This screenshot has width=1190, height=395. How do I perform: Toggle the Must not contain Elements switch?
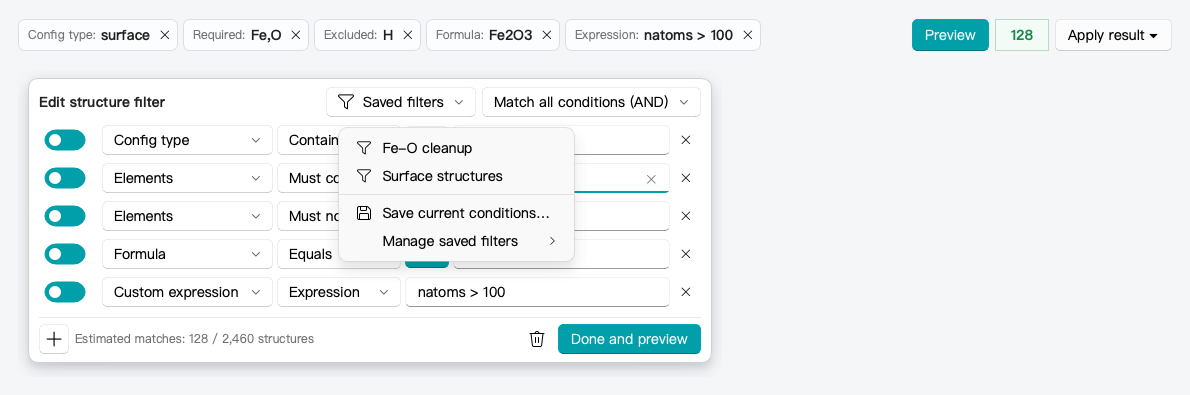[x=65, y=216]
